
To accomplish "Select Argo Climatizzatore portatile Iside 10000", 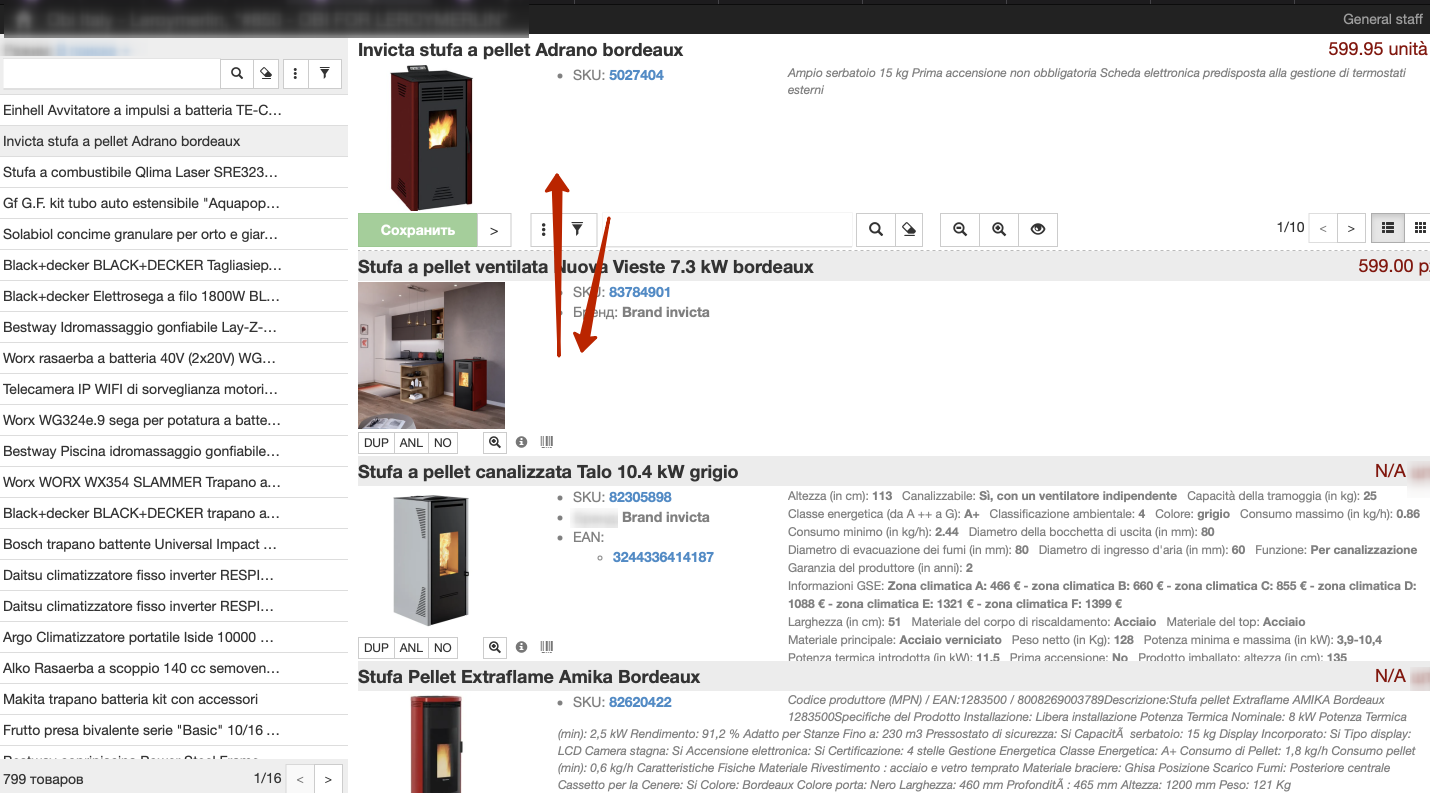I will (174, 637).
